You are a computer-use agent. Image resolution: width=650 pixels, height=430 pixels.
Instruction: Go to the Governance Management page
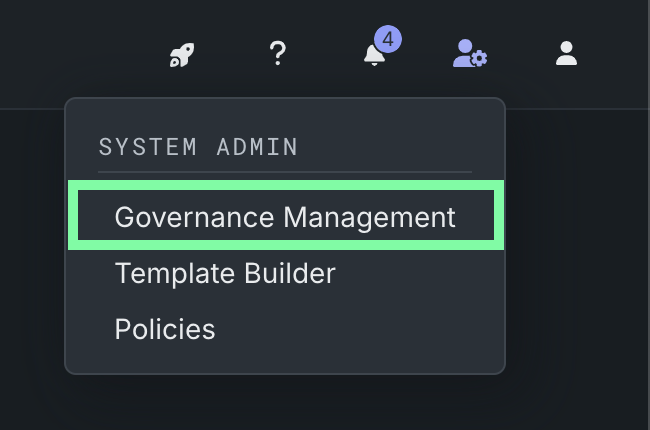point(285,217)
